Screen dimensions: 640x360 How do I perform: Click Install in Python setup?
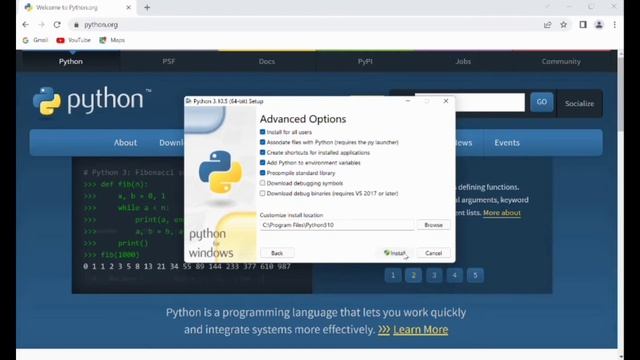click(395, 253)
